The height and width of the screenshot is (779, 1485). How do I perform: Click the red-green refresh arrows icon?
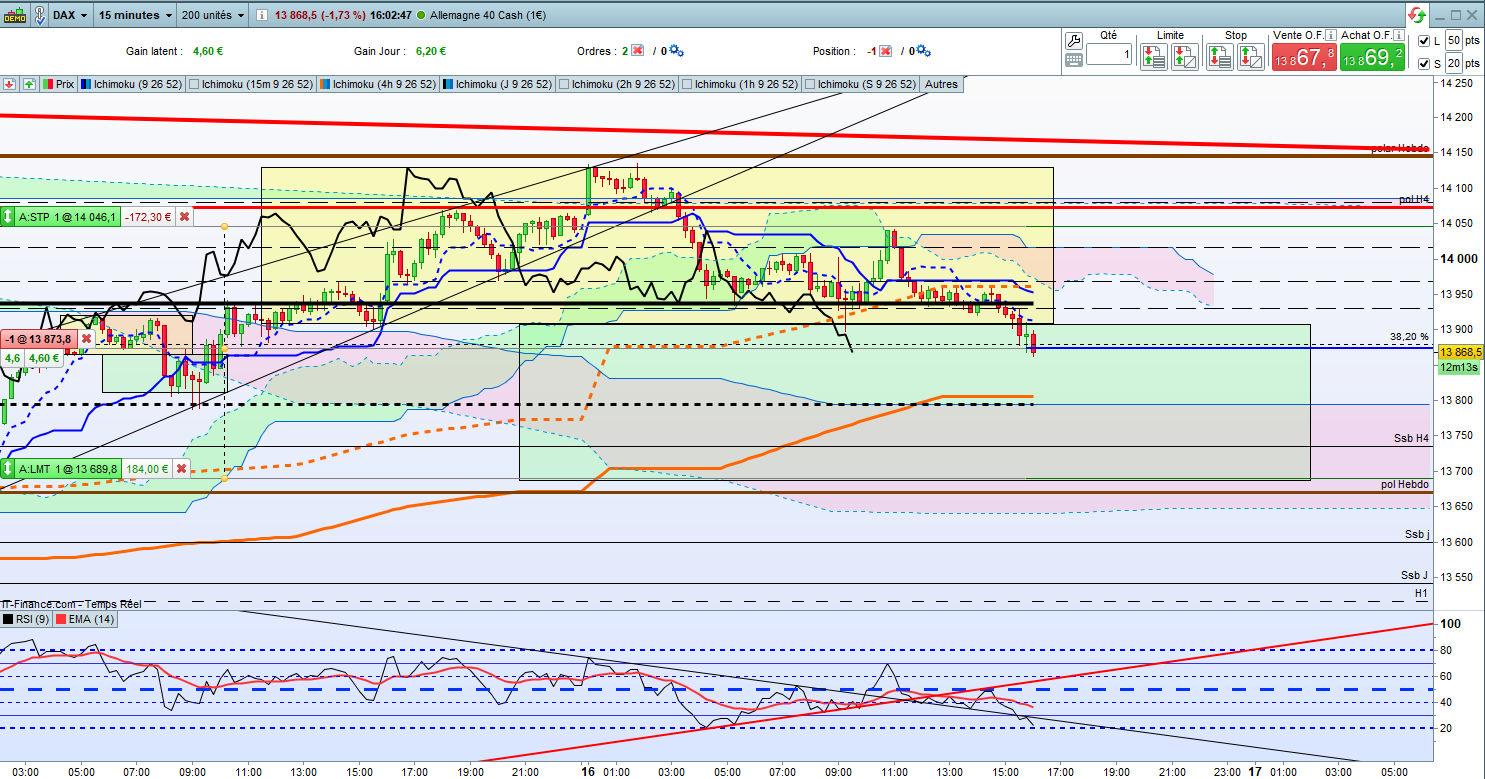1418,15
